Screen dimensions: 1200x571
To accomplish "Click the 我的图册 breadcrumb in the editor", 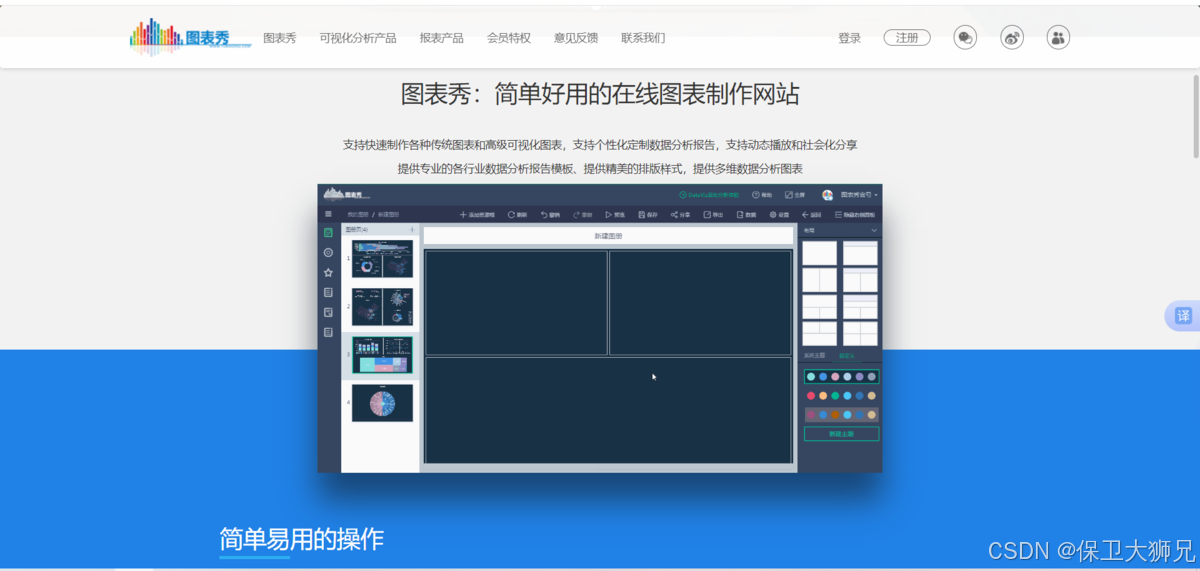I will click(357, 215).
